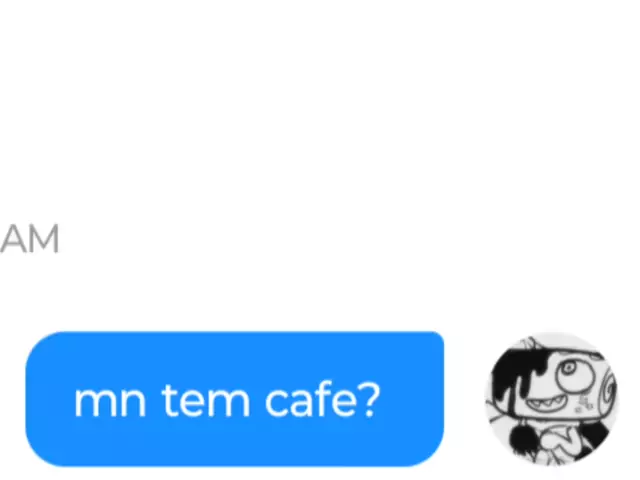Click the avatar beside the message bubble
640x480 pixels.
pos(553,399)
